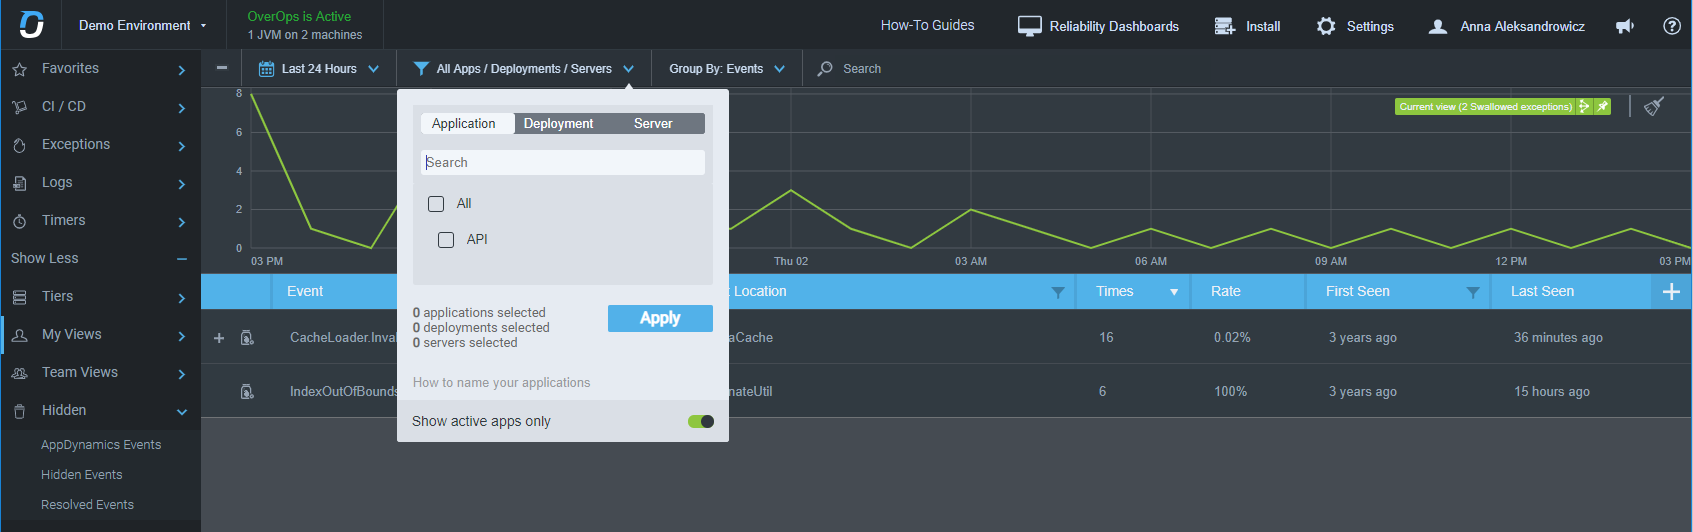Click the 0.02% rate value
This screenshot has width=1693, height=532.
(x=1232, y=338)
